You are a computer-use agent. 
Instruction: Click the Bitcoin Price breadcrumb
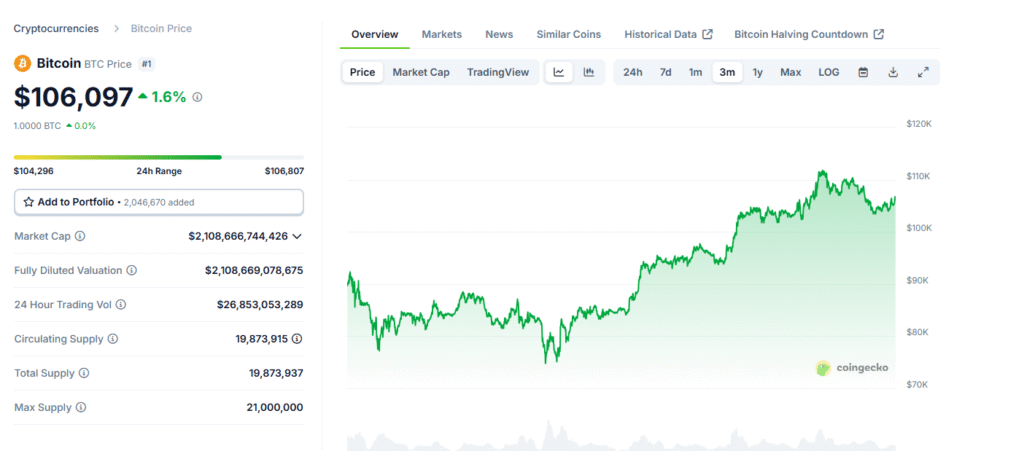(x=161, y=29)
